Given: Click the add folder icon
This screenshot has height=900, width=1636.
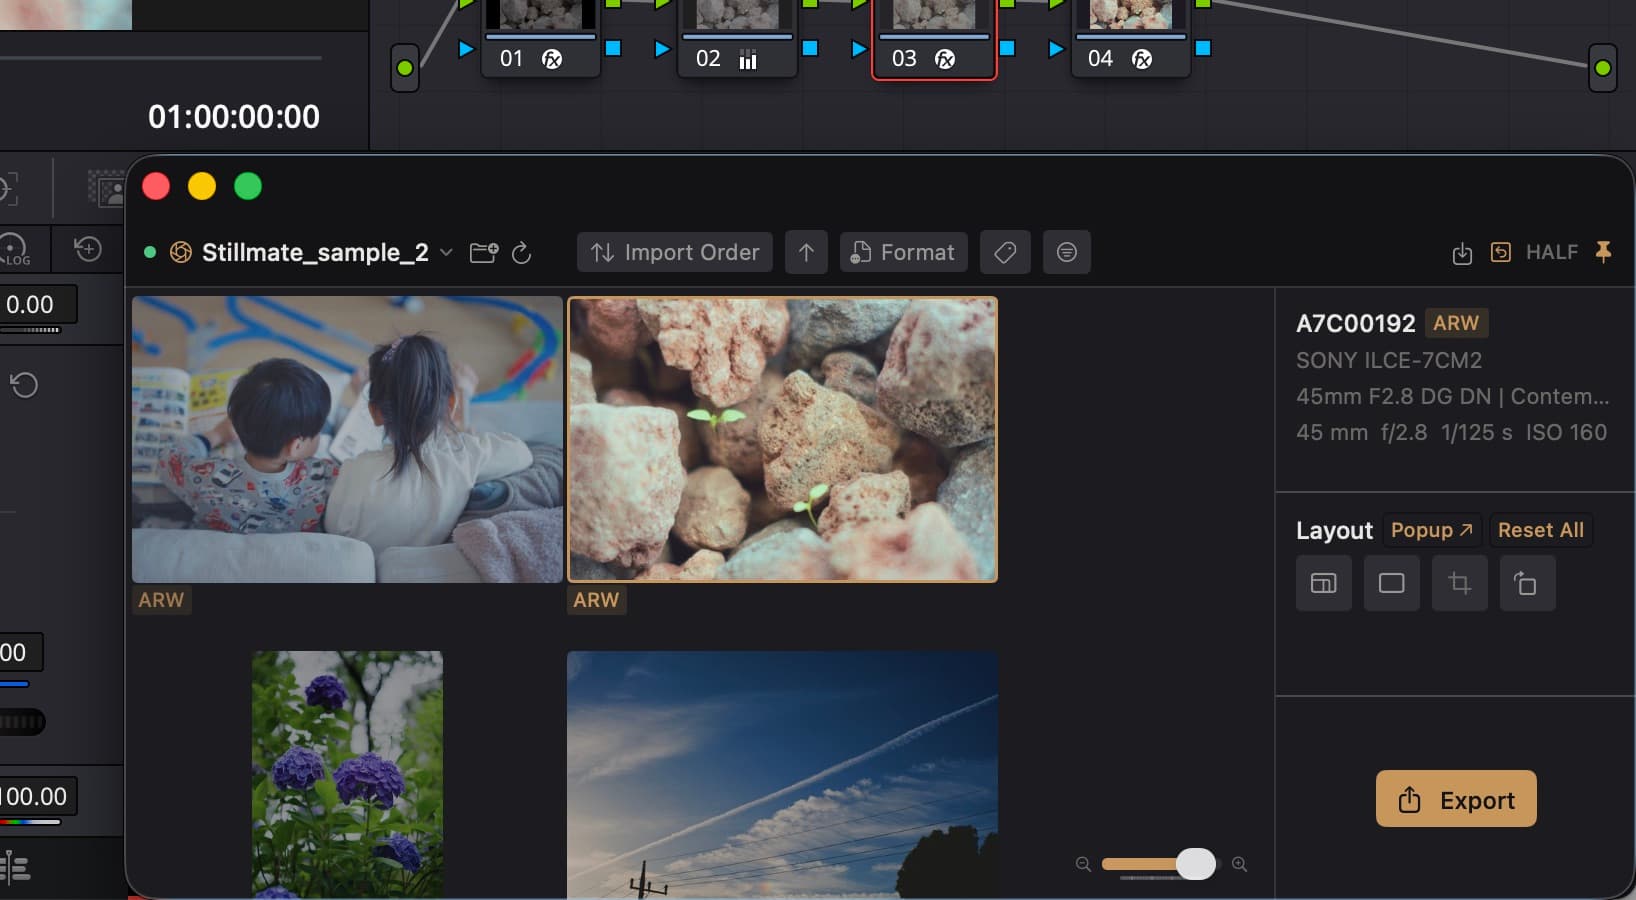Looking at the screenshot, I should point(484,252).
